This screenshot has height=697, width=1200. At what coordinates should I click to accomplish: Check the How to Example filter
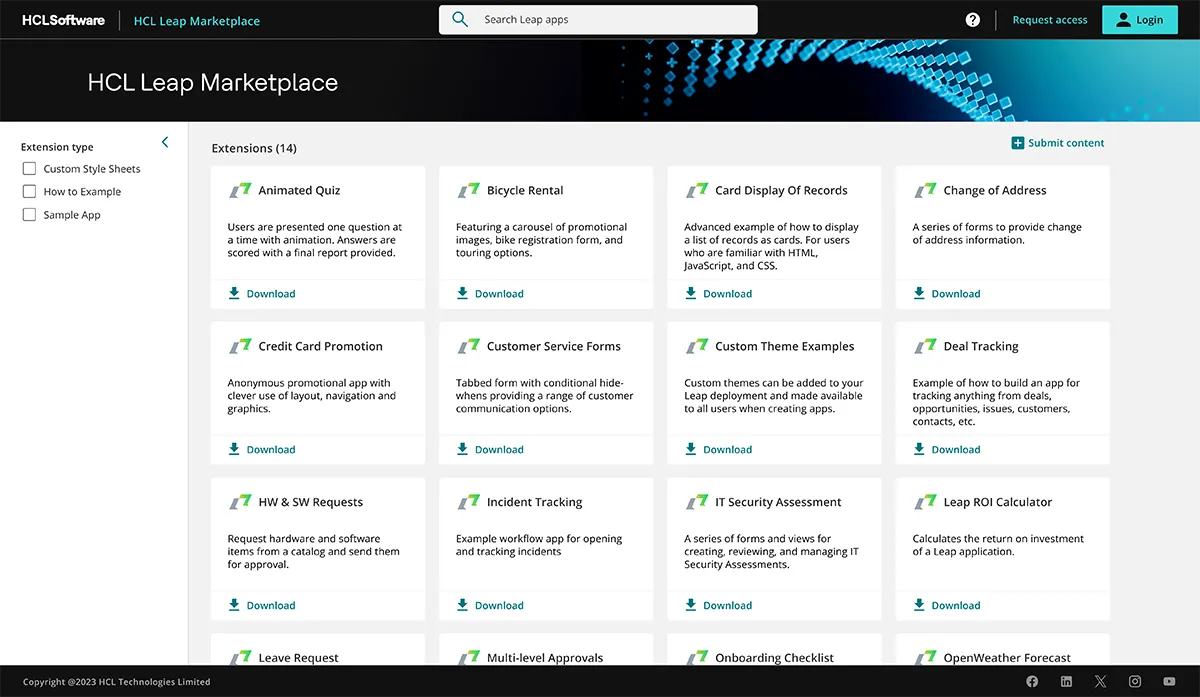28,191
